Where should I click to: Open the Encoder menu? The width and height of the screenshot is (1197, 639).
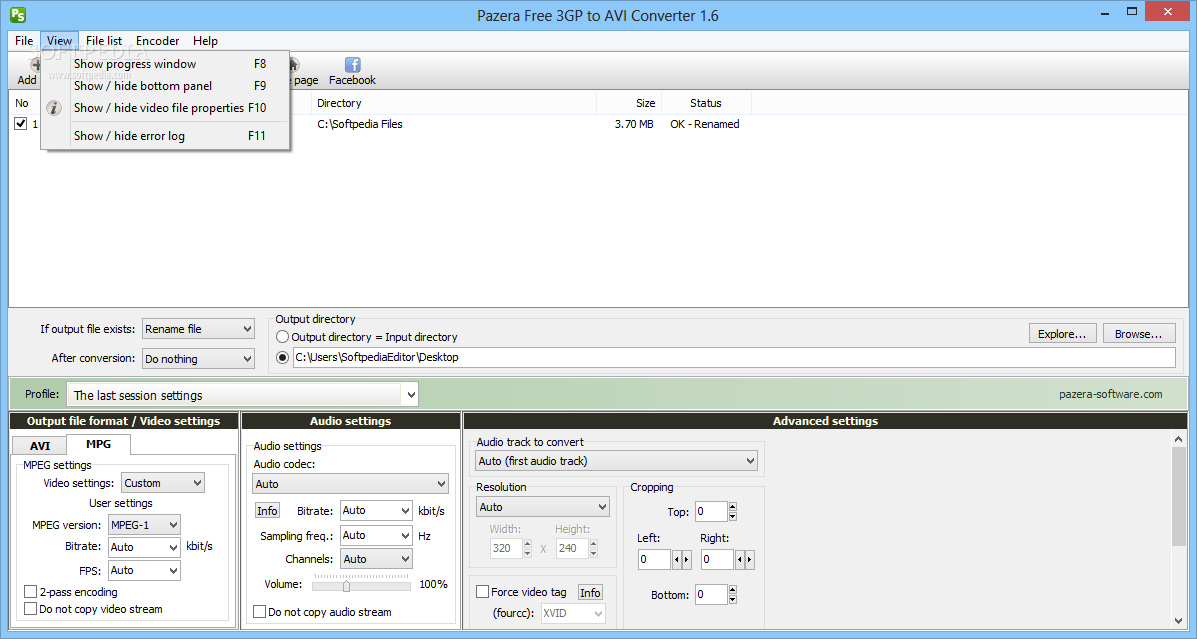point(157,40)
